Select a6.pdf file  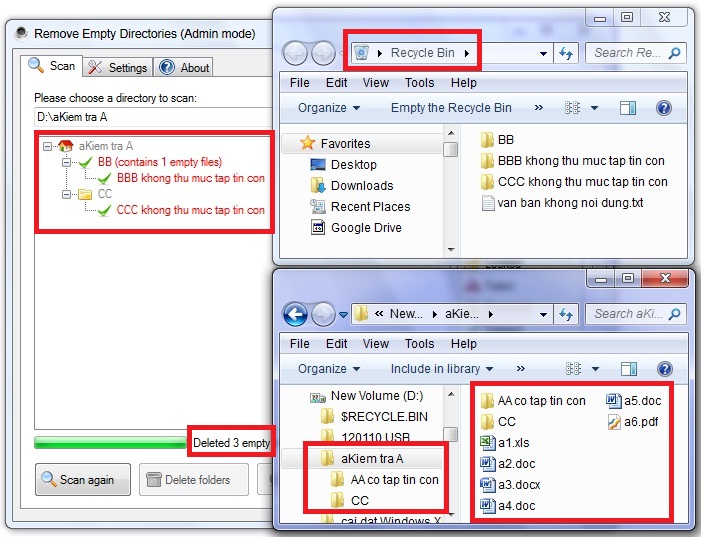633,422
